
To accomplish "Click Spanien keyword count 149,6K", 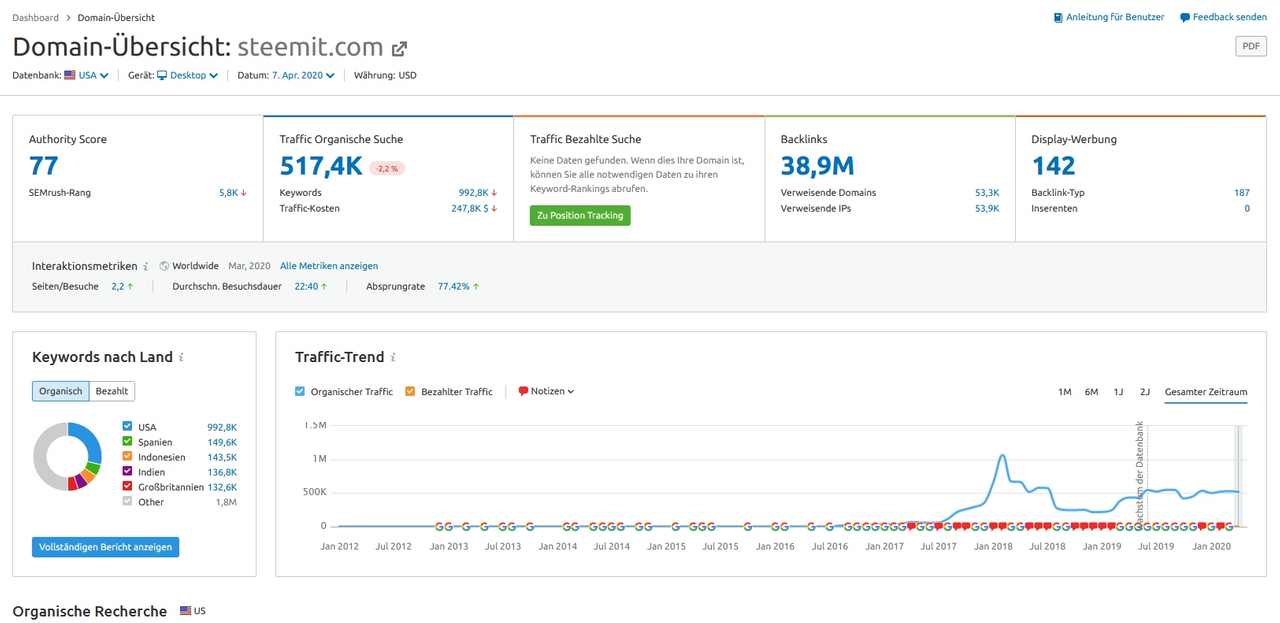I will point(222,442).
